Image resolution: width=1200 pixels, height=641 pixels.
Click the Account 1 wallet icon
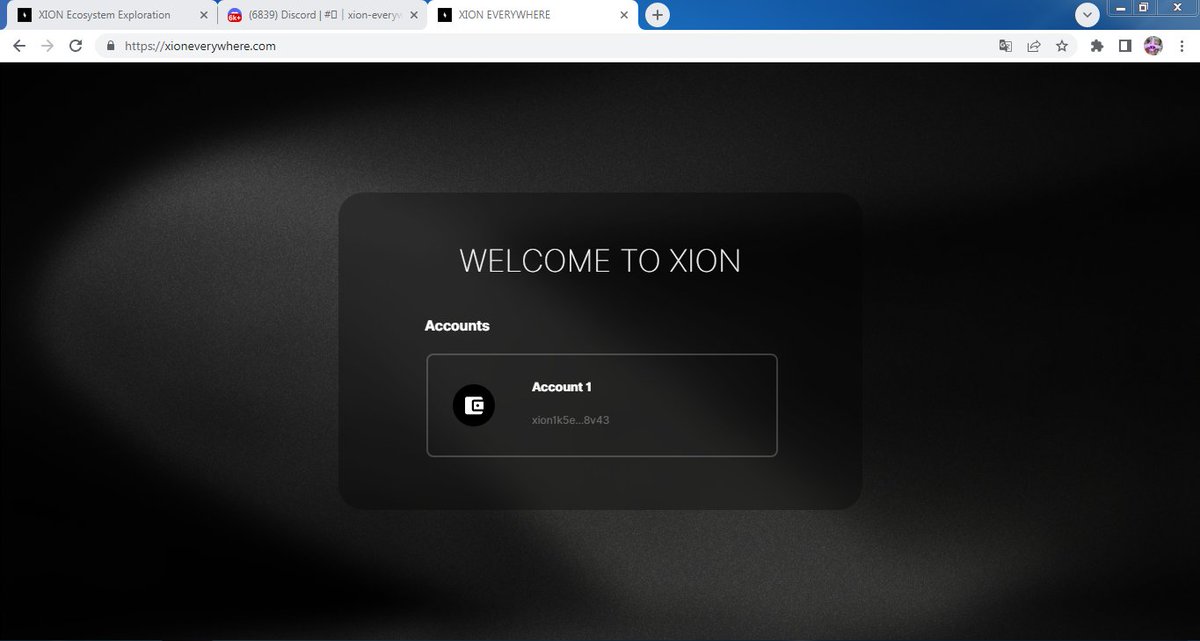474,406
